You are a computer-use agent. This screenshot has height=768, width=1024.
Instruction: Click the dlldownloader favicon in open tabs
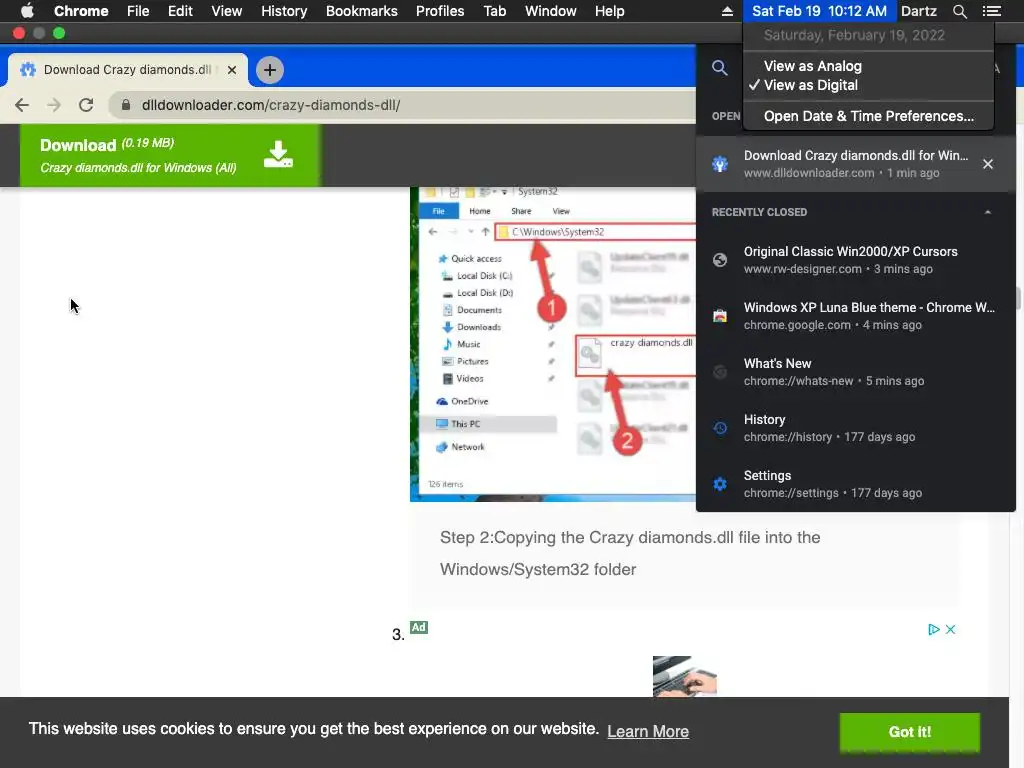point(720,164)
